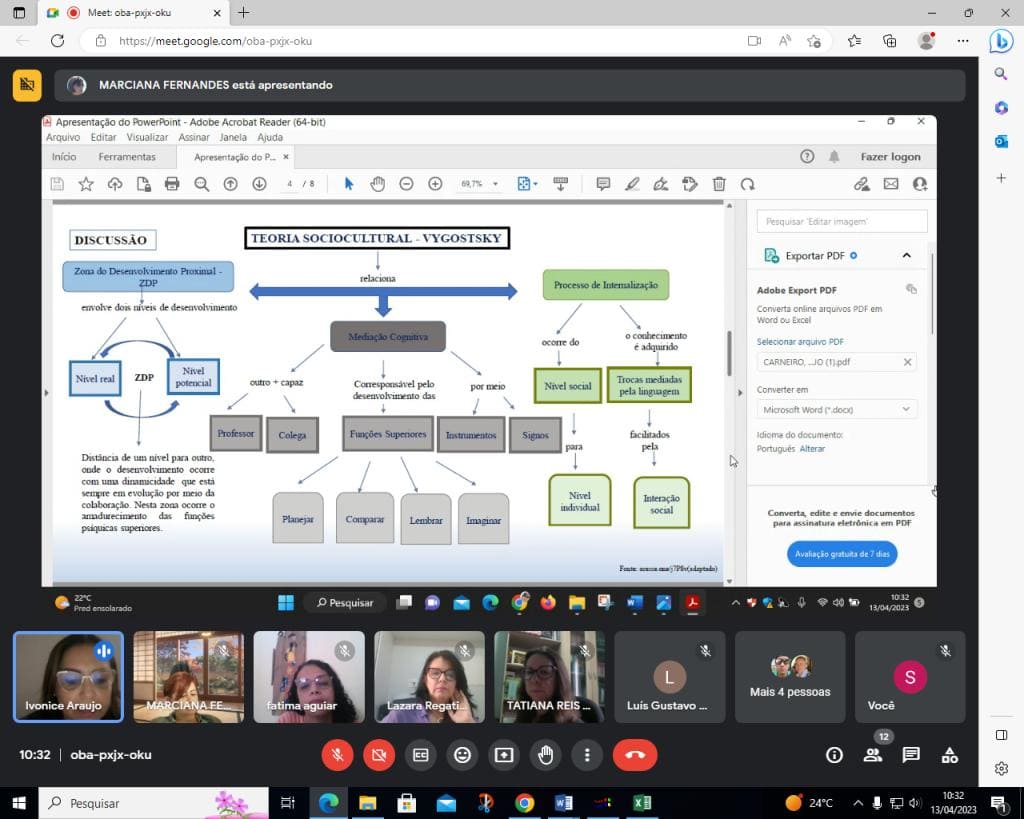The height and width of the screenshot is (819, 1024).
Task: Open 'Microsoft Word (*.docx)' dropdown in shared Acrobat
Action: 837,410
